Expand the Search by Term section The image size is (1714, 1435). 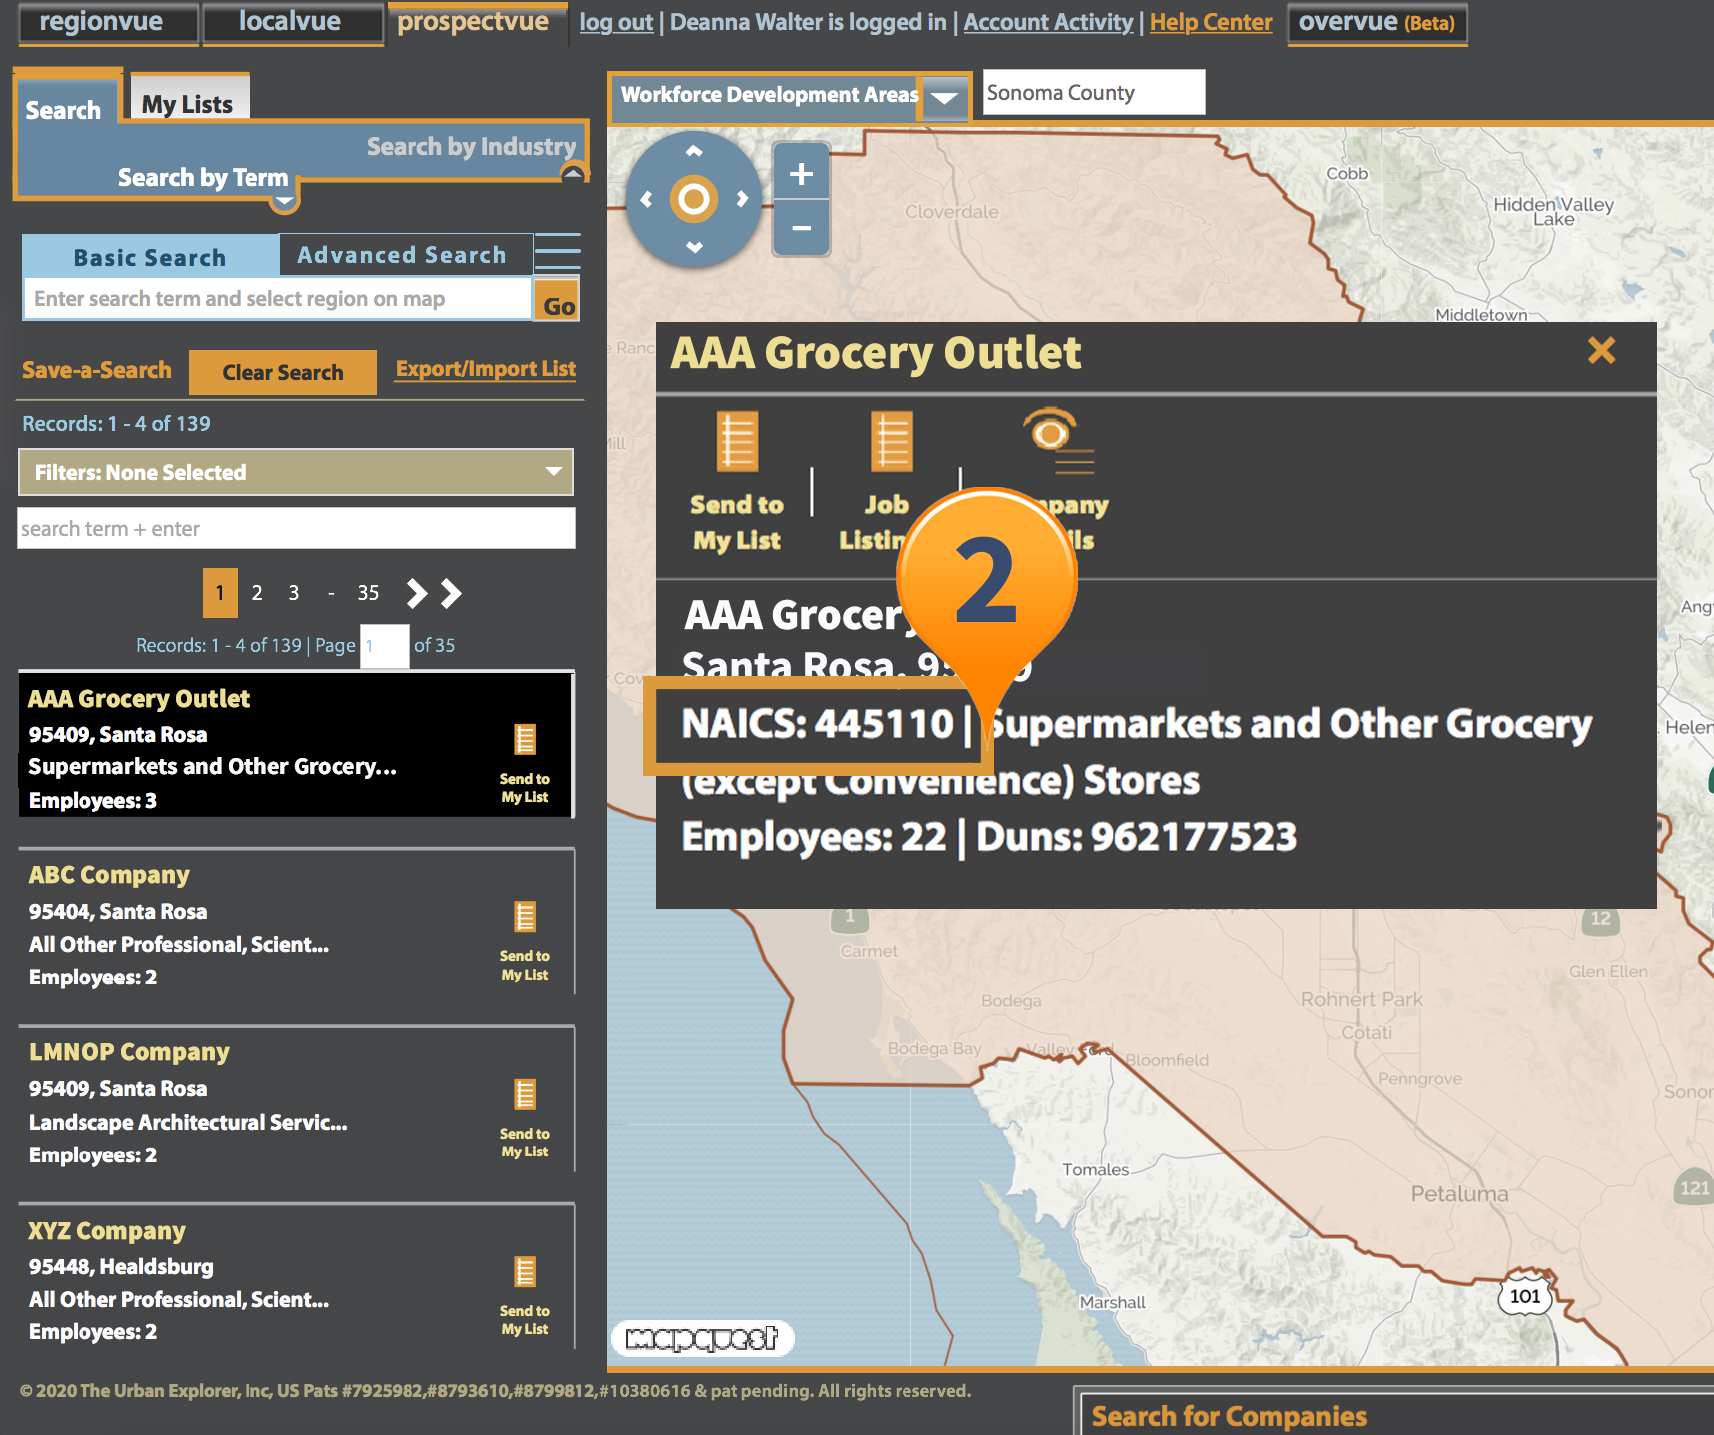(285, 203)
